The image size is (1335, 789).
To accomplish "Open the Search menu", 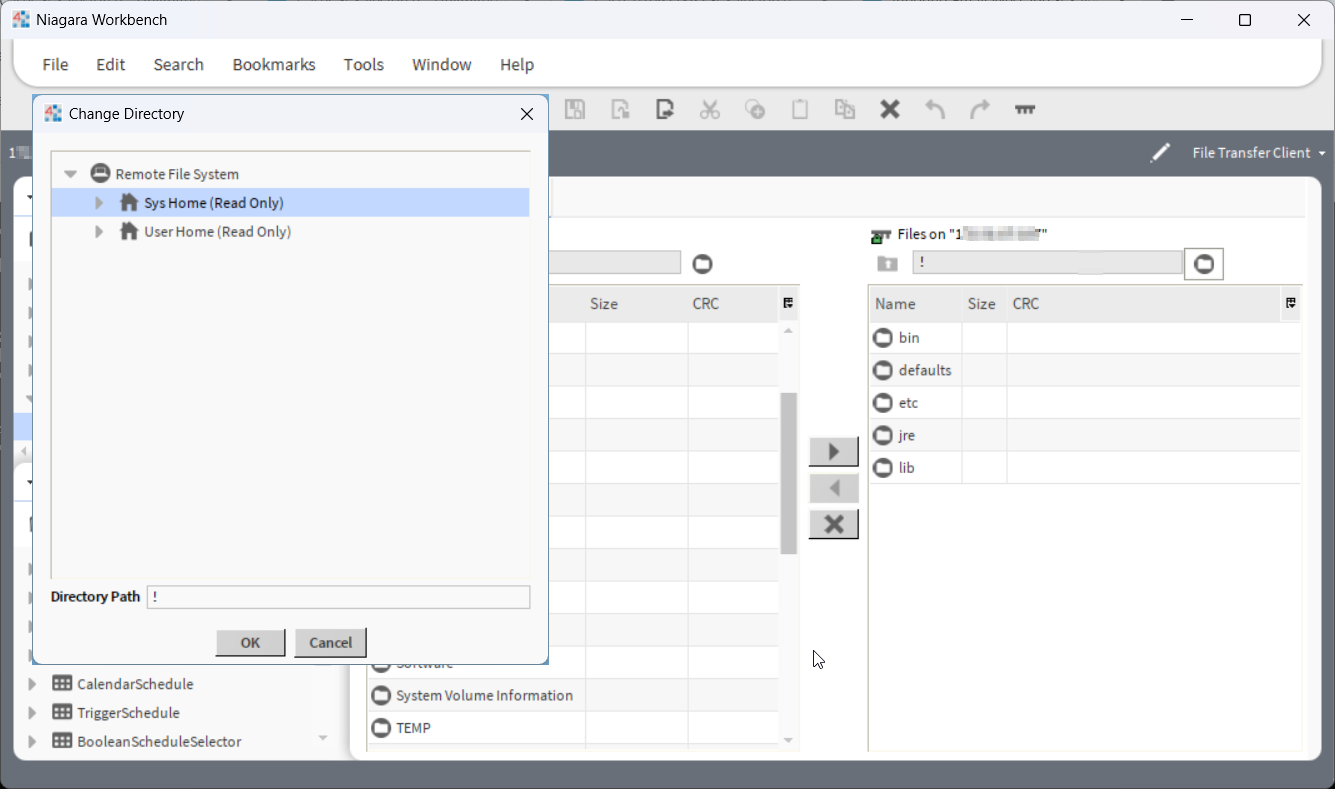I will 179,64.
